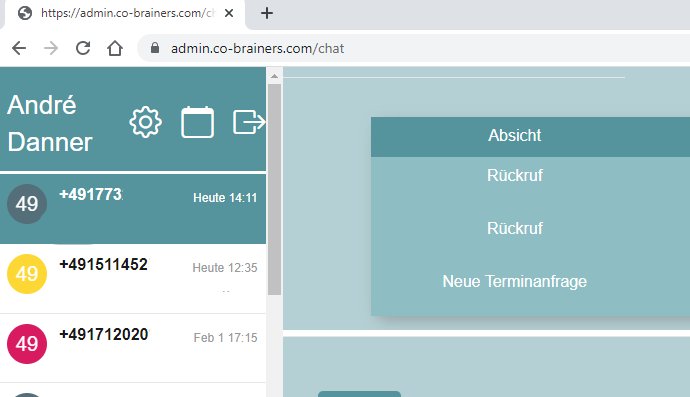Open the settings gear icon
The height and width of the screenshot is (397, 690).
[x=145, y=122]
